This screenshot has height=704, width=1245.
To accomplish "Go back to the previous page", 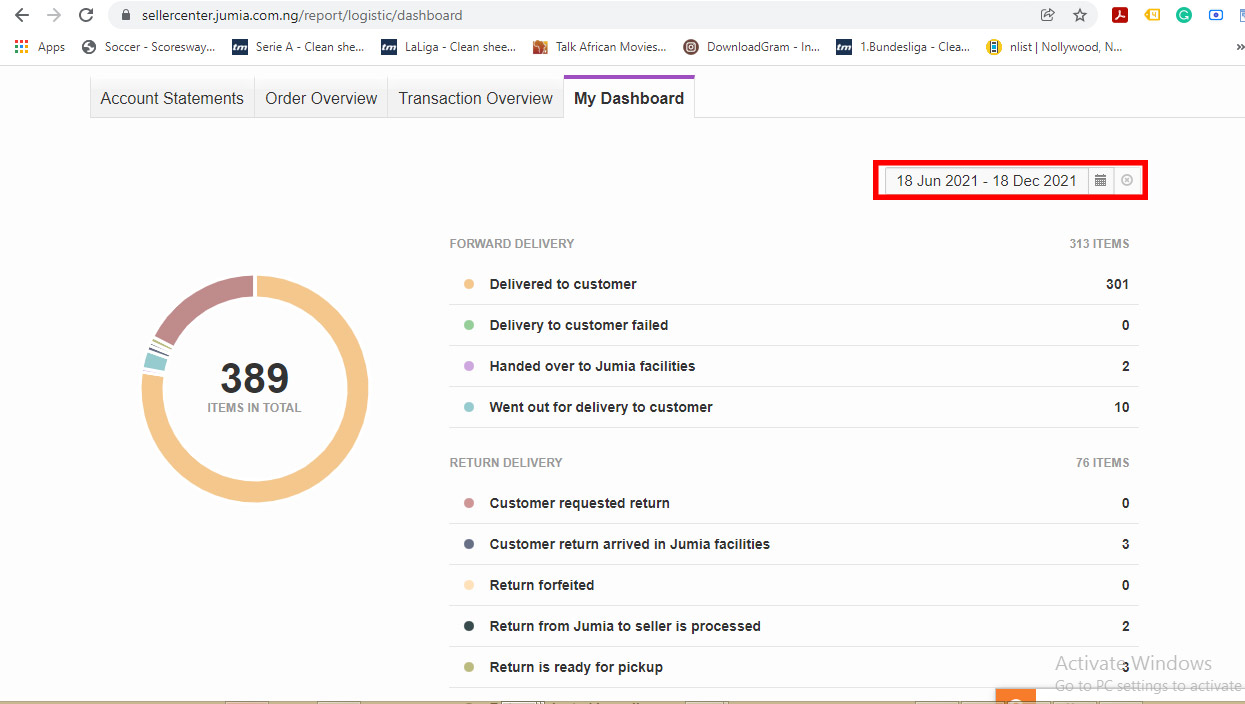I will coord(22,15).
